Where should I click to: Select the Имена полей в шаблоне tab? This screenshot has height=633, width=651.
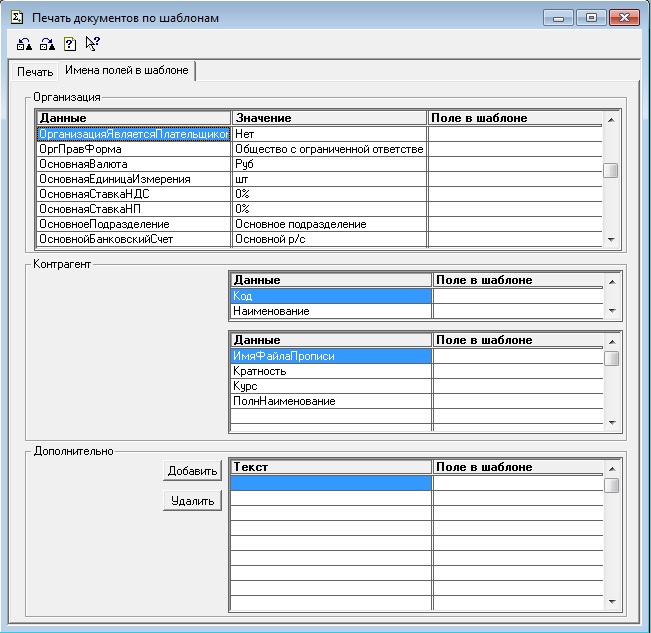click(x=126, y=71)
